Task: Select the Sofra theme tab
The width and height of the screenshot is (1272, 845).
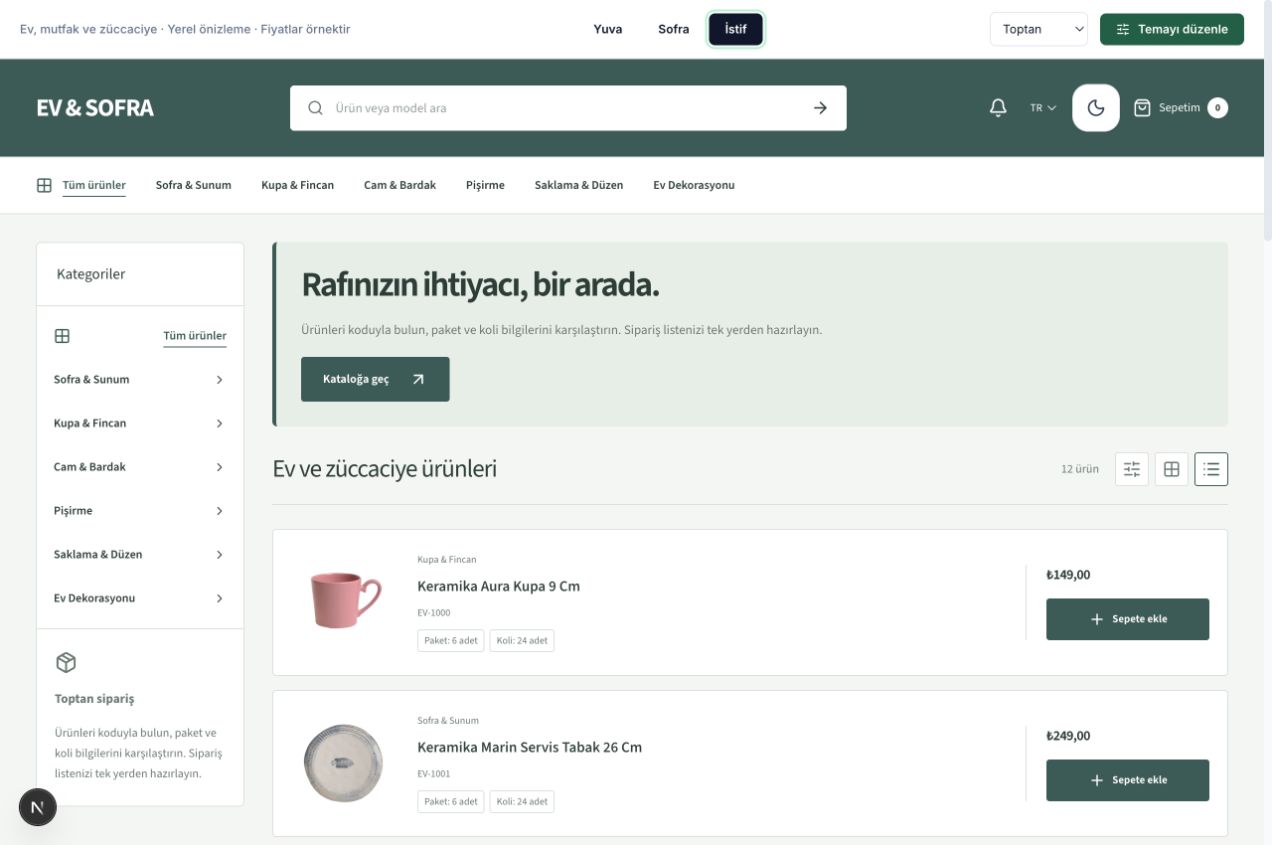Action: coord(674,29)
